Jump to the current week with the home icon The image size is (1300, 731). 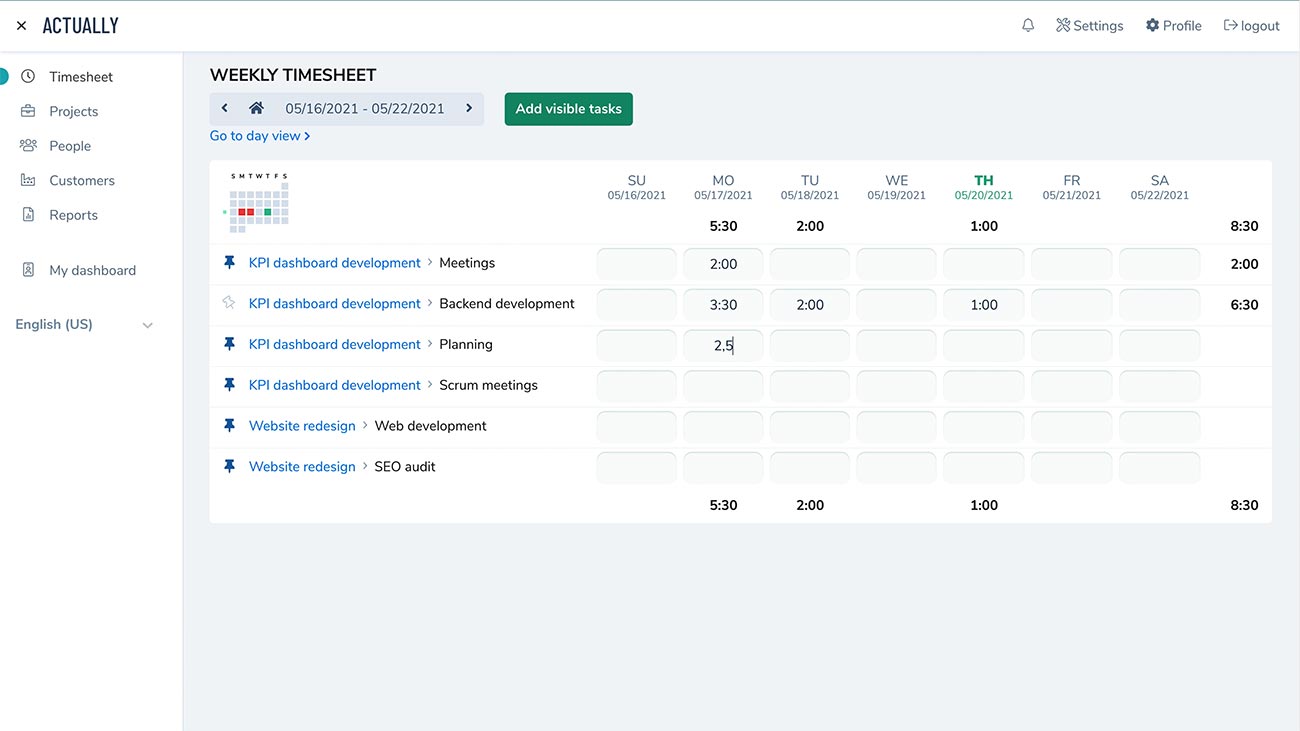(258, 108)
